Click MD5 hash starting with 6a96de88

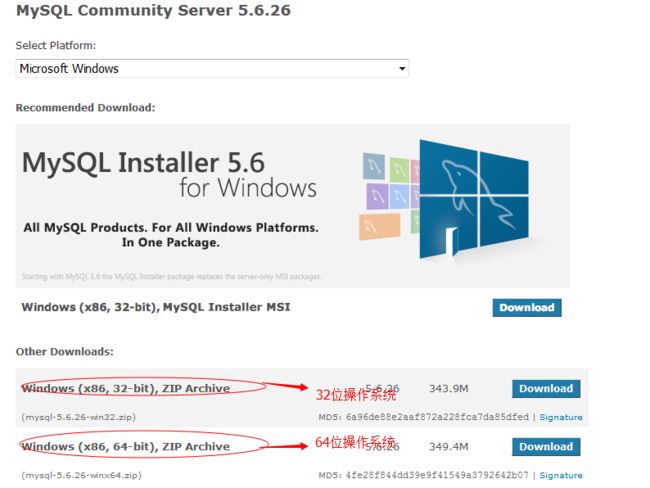[437, 417]
